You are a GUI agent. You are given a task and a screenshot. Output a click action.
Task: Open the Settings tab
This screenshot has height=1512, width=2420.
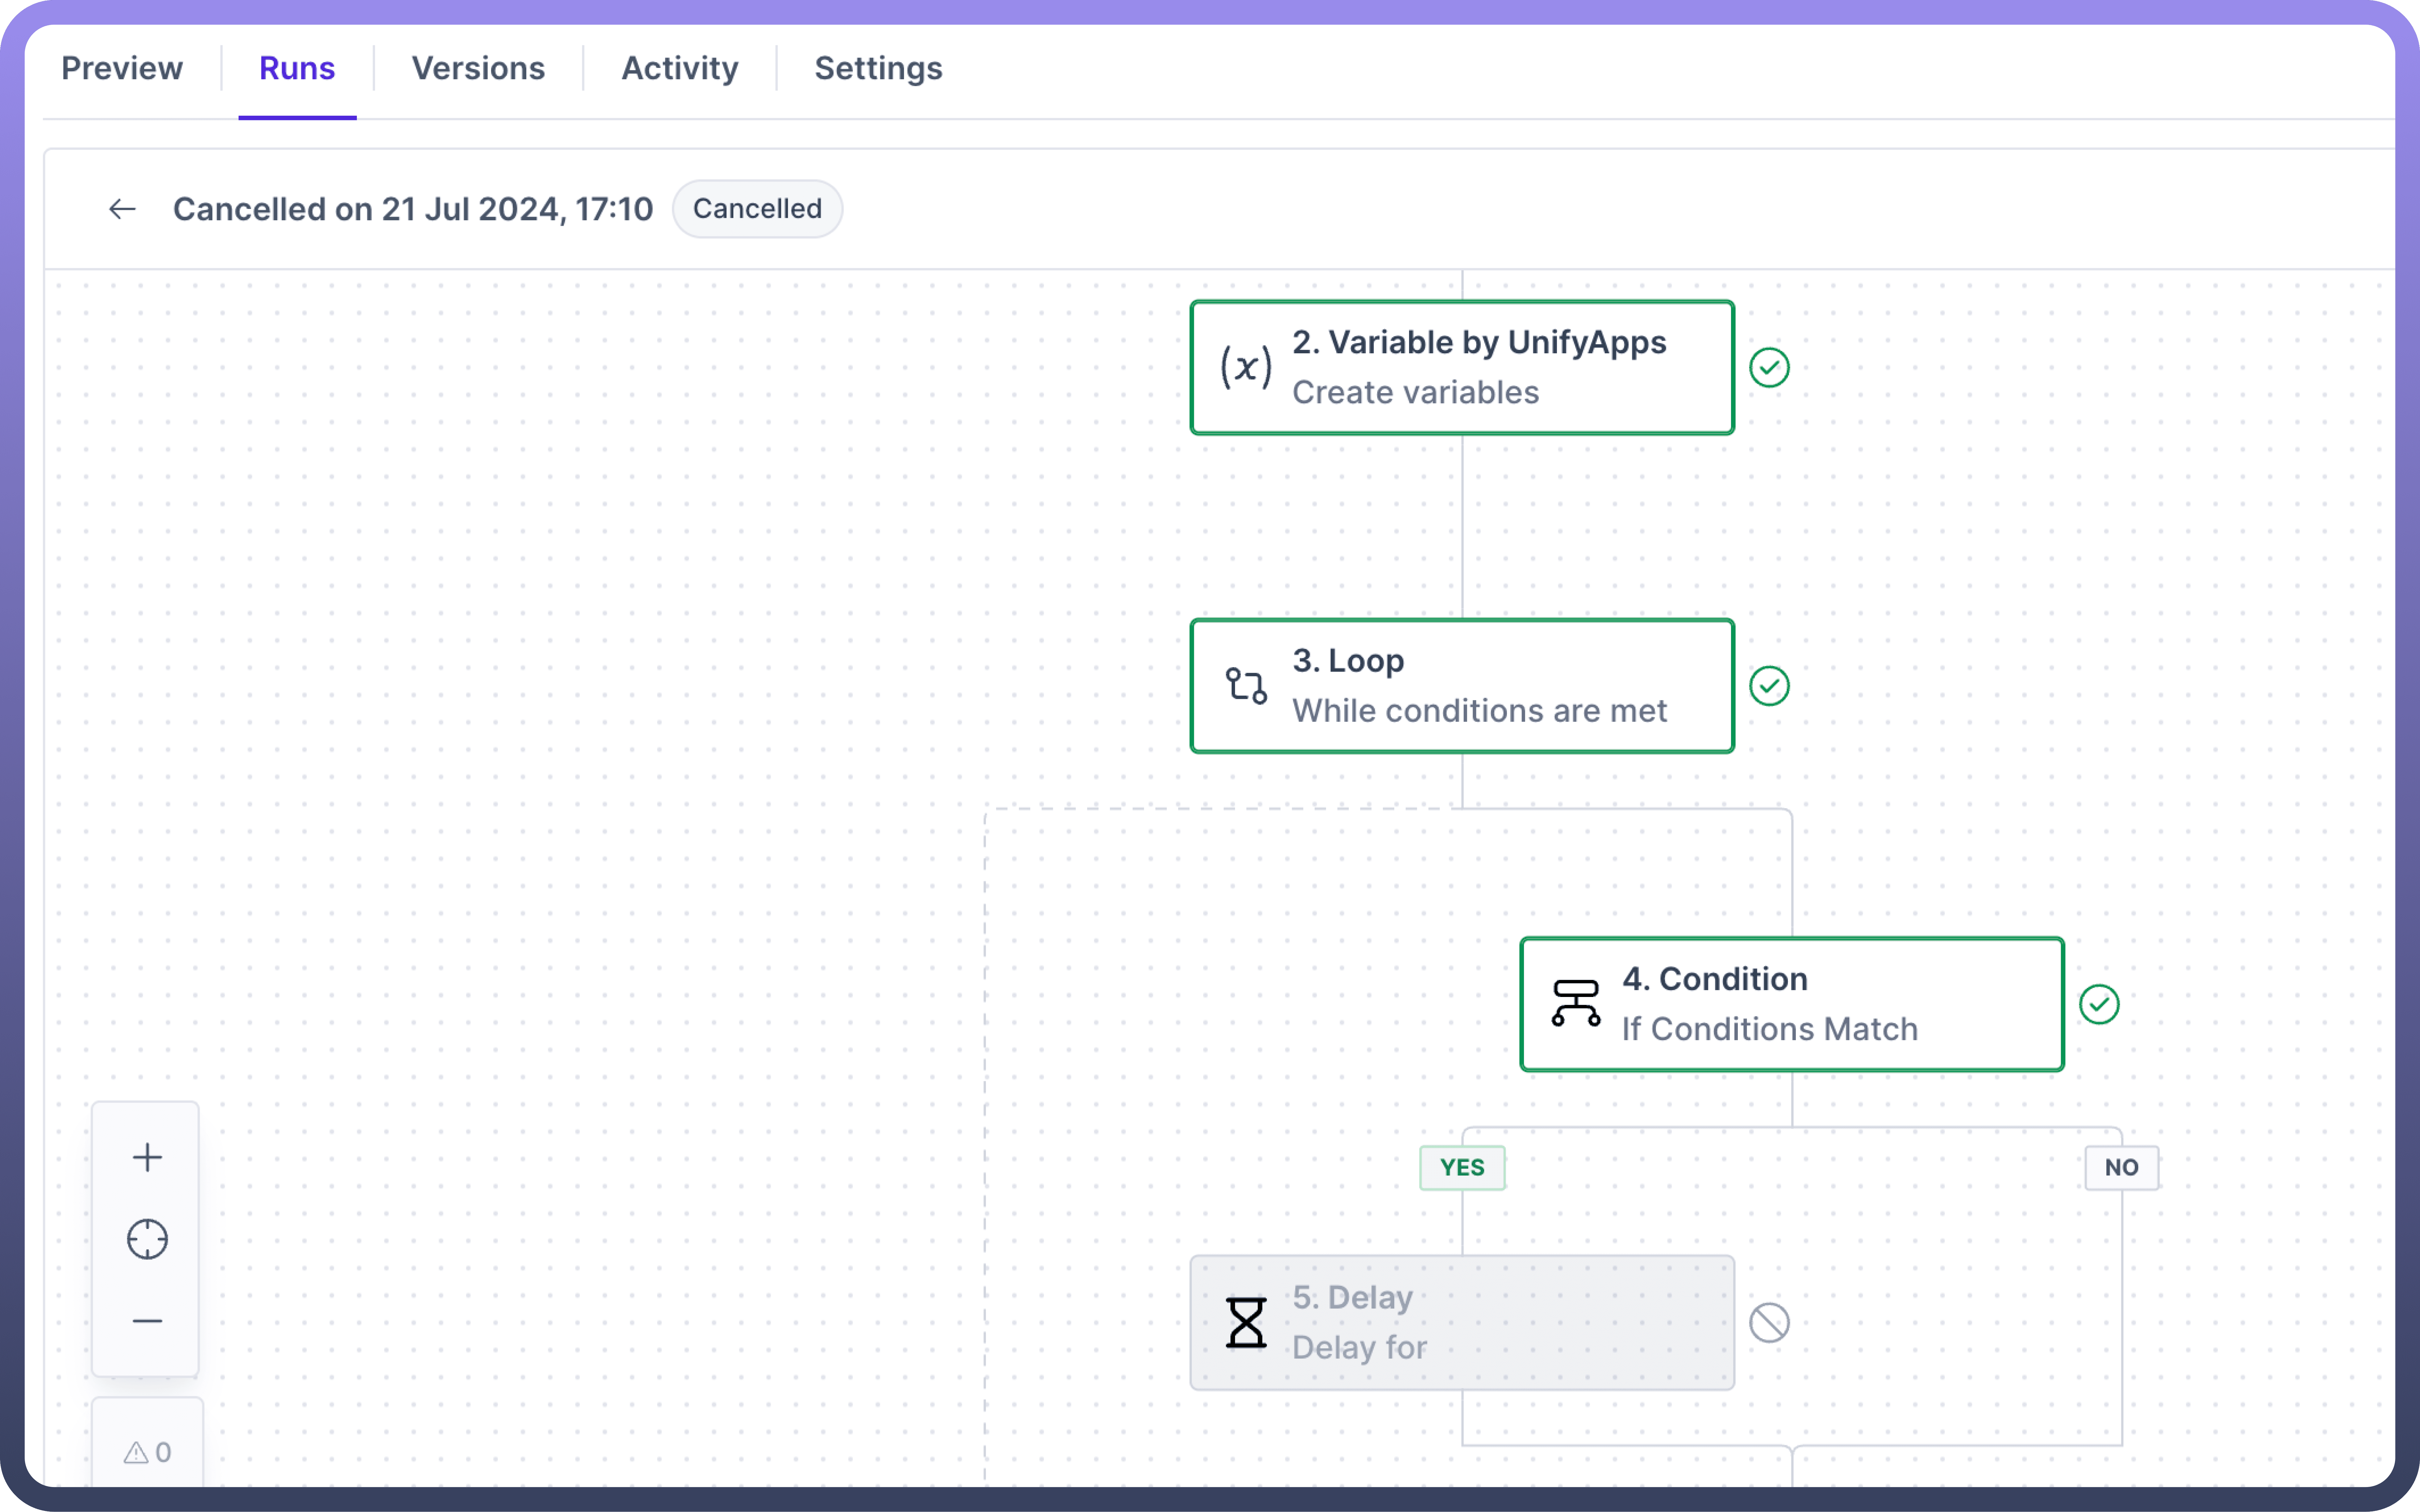[x=878, y=68]
